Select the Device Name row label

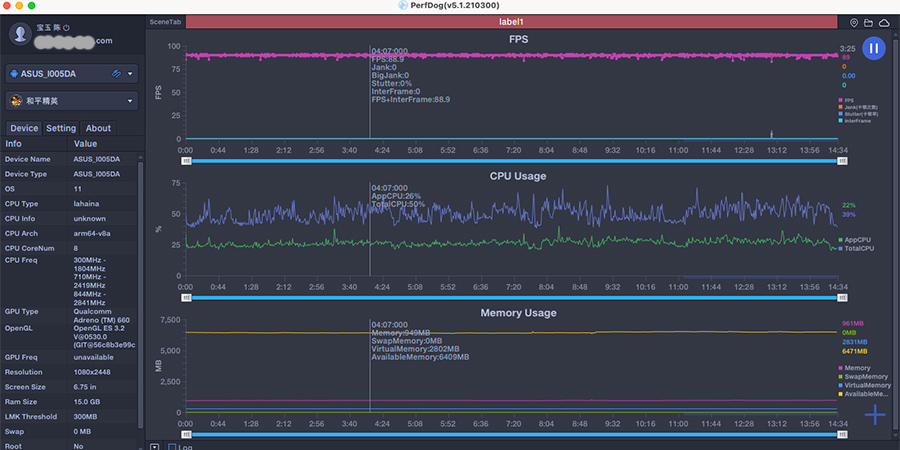tap(28, 159)
